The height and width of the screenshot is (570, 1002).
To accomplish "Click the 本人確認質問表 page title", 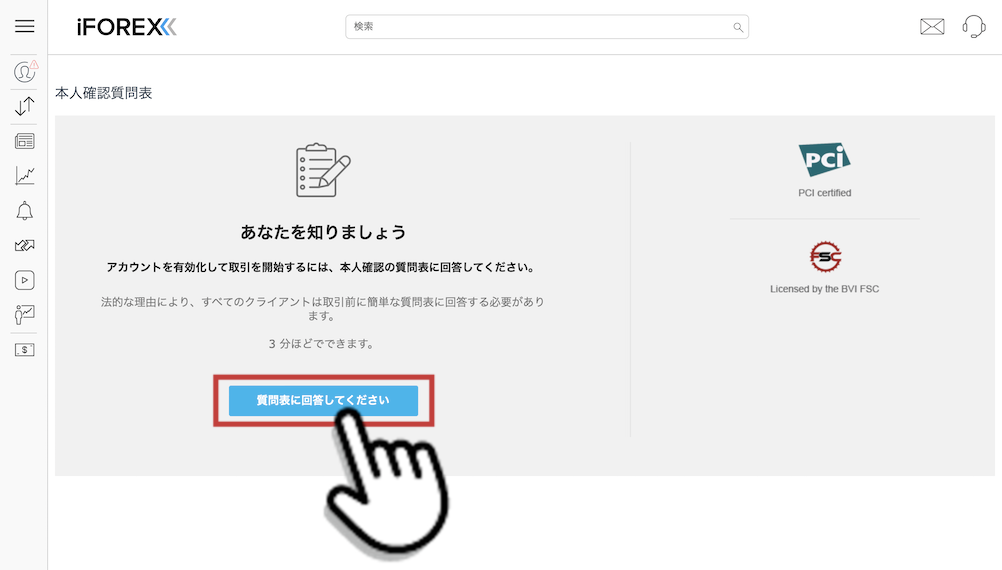I will [104, 93].
